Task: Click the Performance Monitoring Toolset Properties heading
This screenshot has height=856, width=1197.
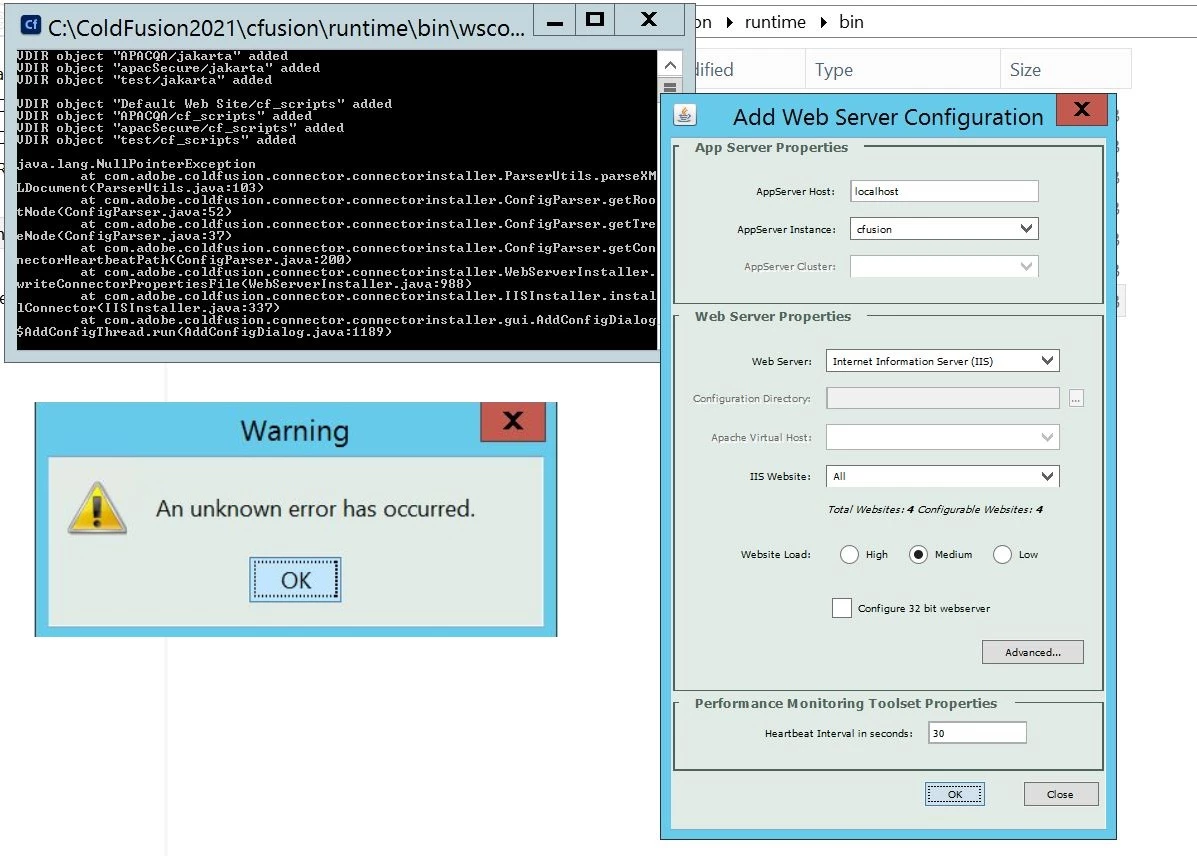Action: tap(845, 703)
